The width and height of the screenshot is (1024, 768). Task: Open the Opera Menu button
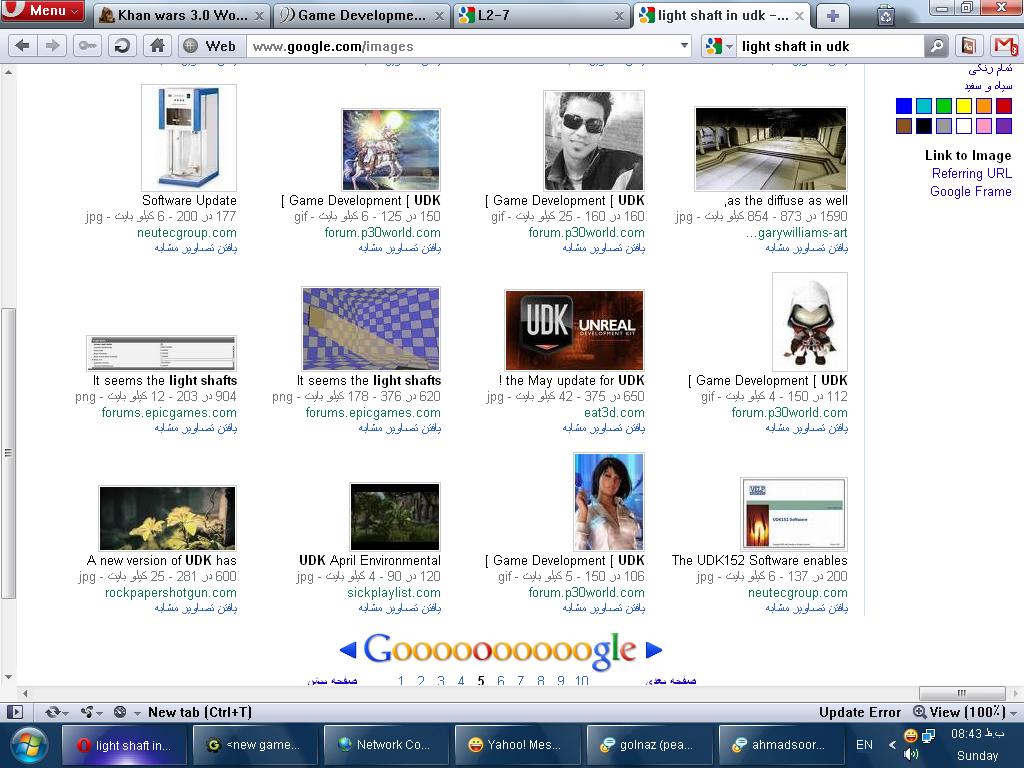tap(42, 10)
